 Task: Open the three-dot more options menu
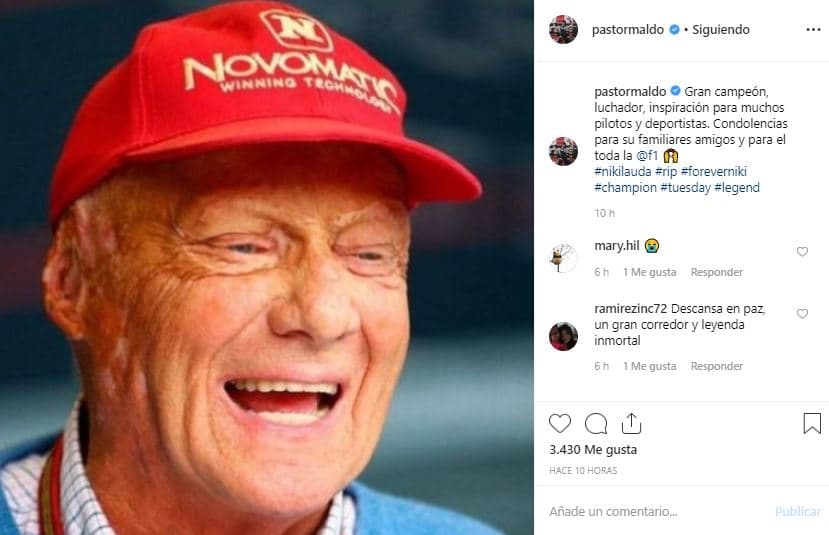point(813,30)
